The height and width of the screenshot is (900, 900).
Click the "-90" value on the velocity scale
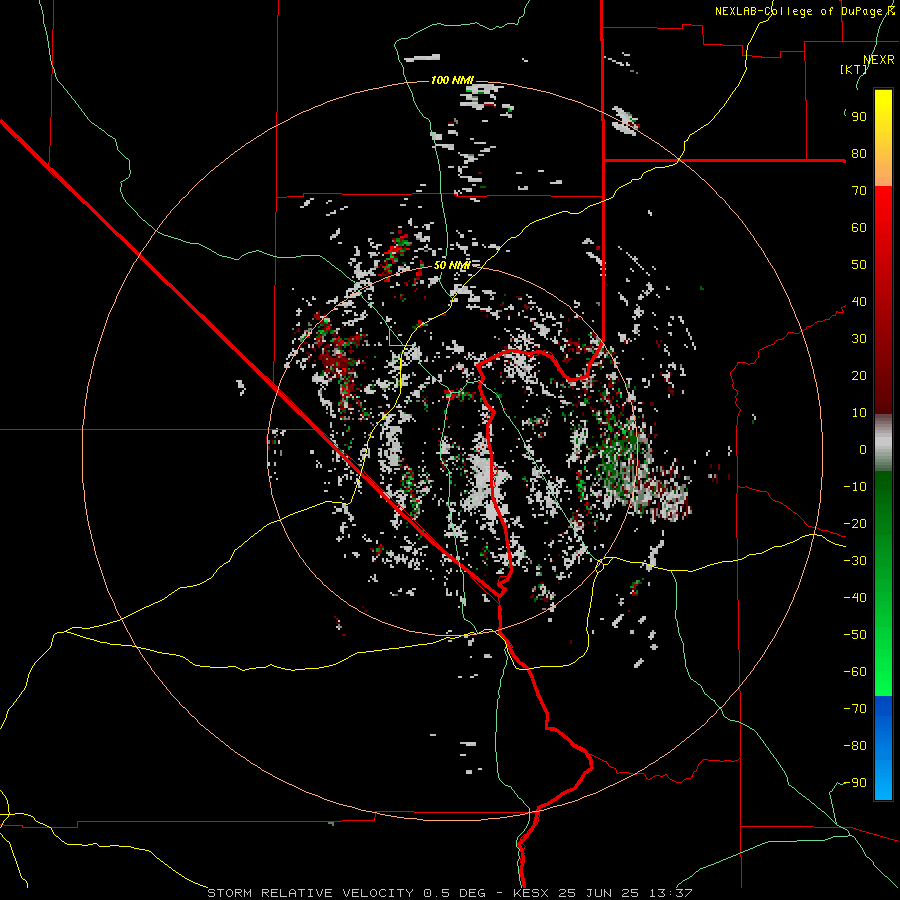point(855,783)
